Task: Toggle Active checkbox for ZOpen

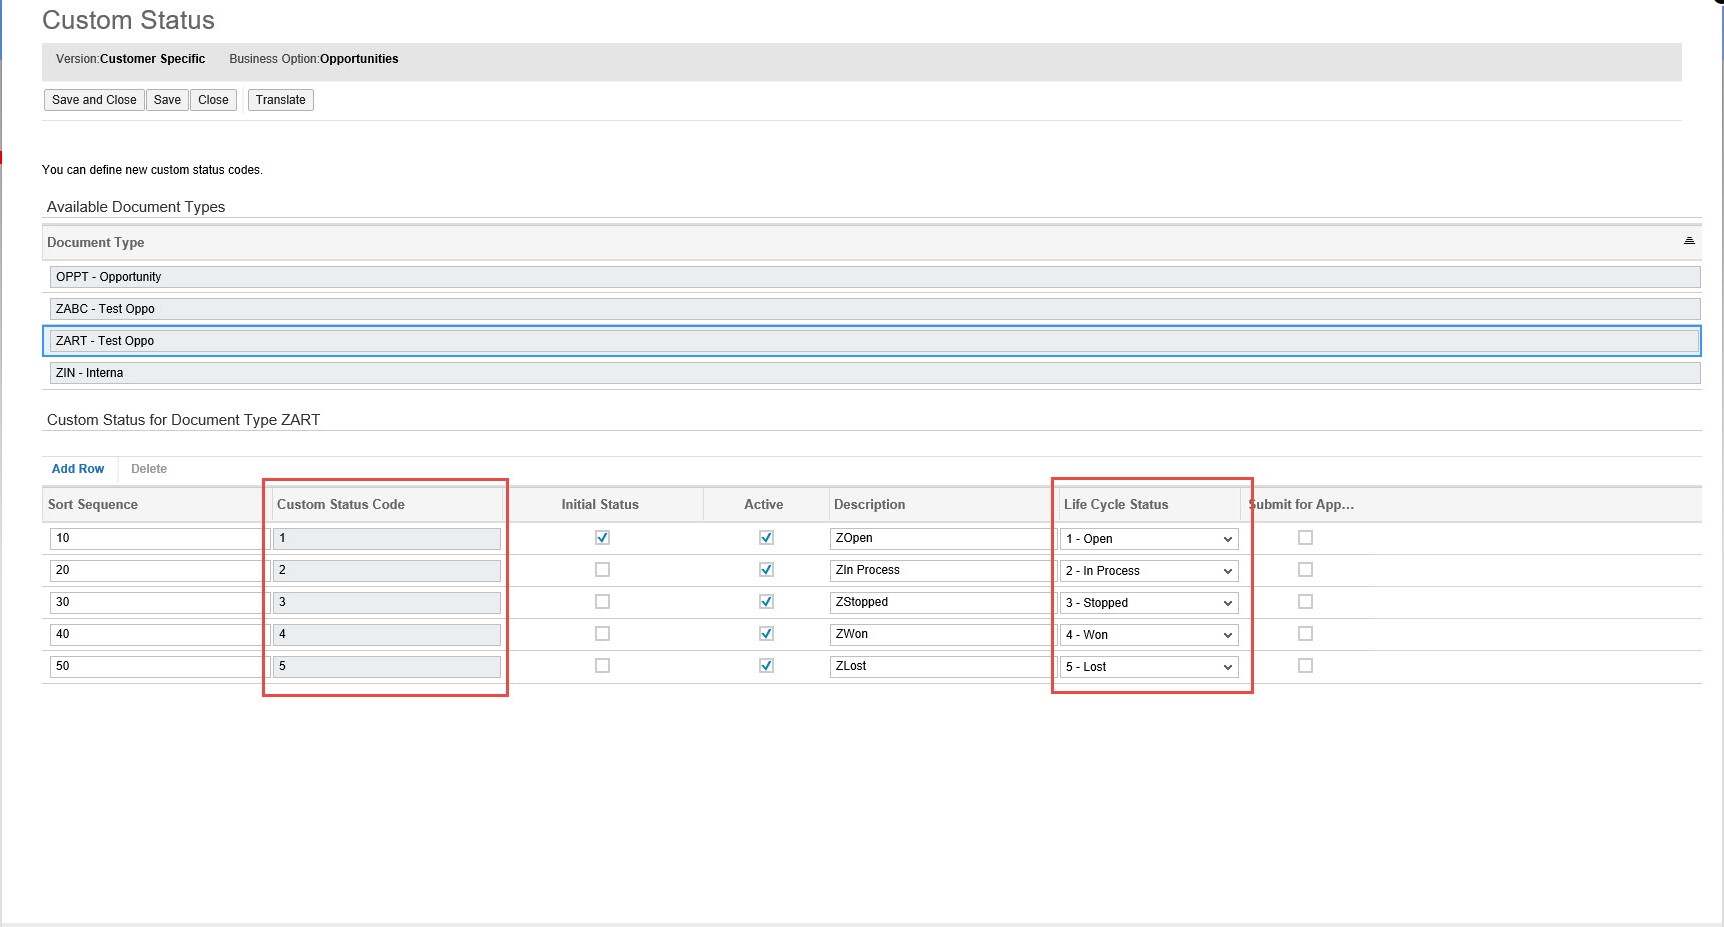Action: [x=766, y=538]
